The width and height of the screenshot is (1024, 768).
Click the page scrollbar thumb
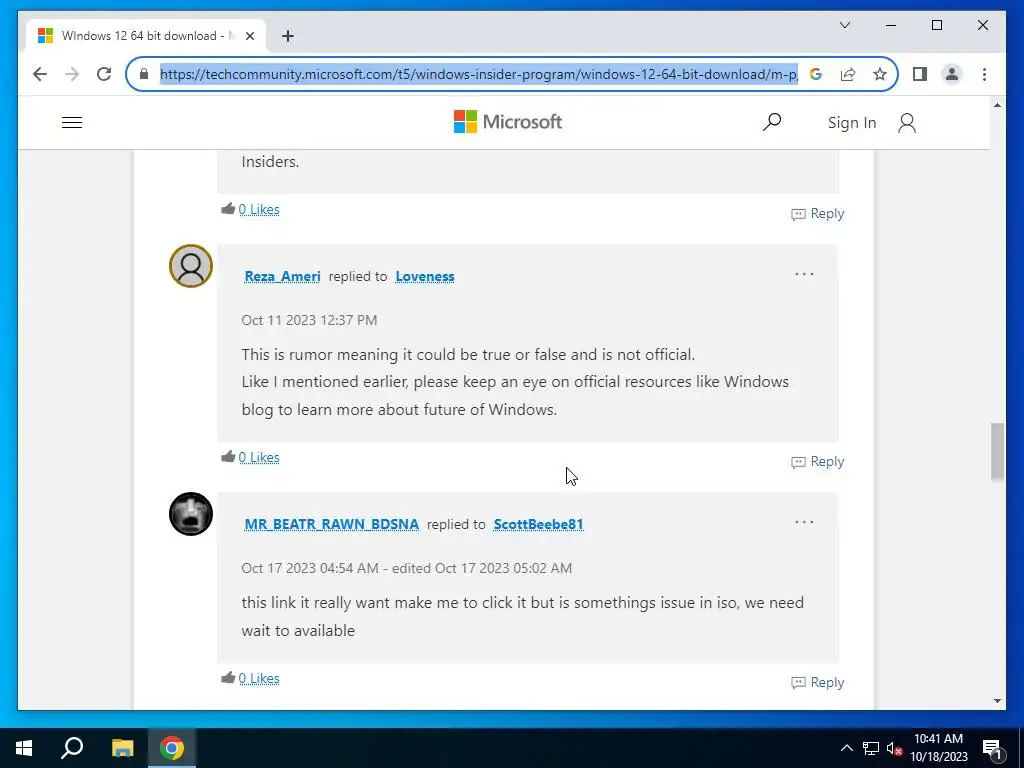[x=997, y=451]
